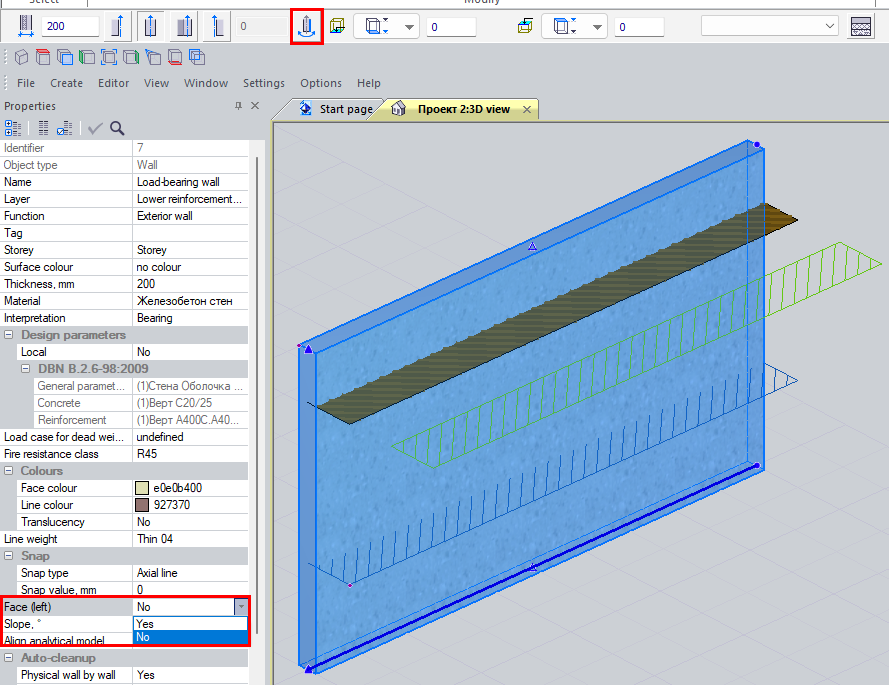Open the Settings menu
This screenshot has width=889, height=685.
264,83
